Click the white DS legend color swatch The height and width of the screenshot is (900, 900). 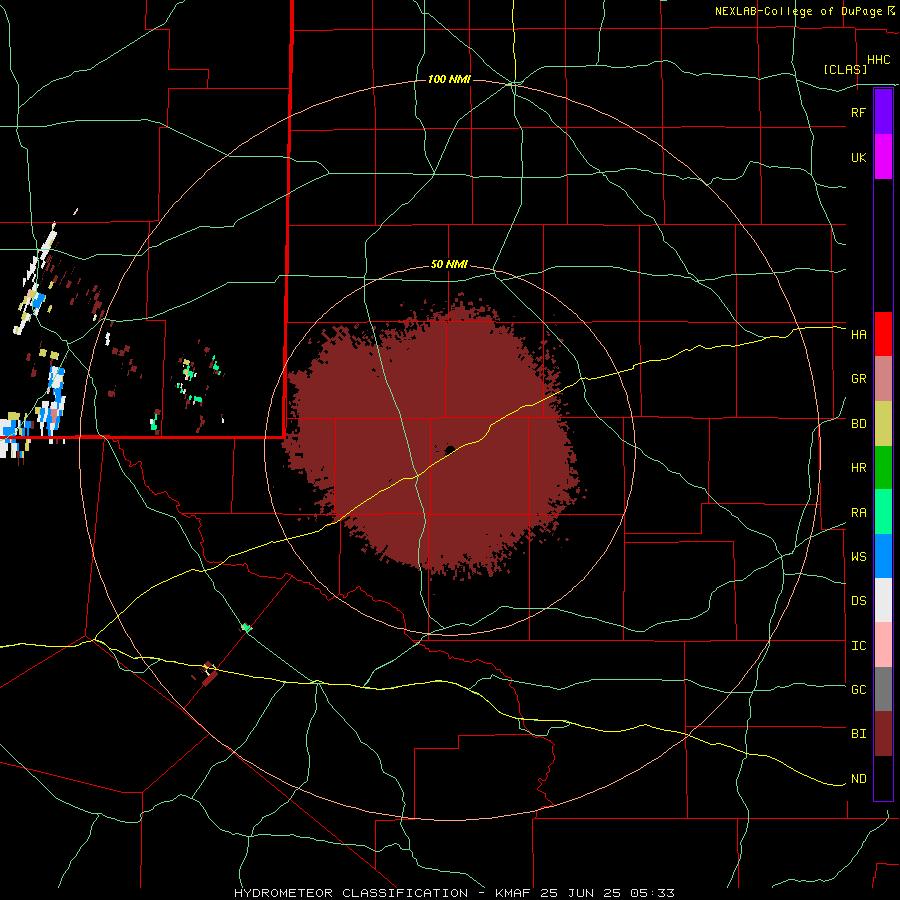pyautogui.click(x=883, y=600)
